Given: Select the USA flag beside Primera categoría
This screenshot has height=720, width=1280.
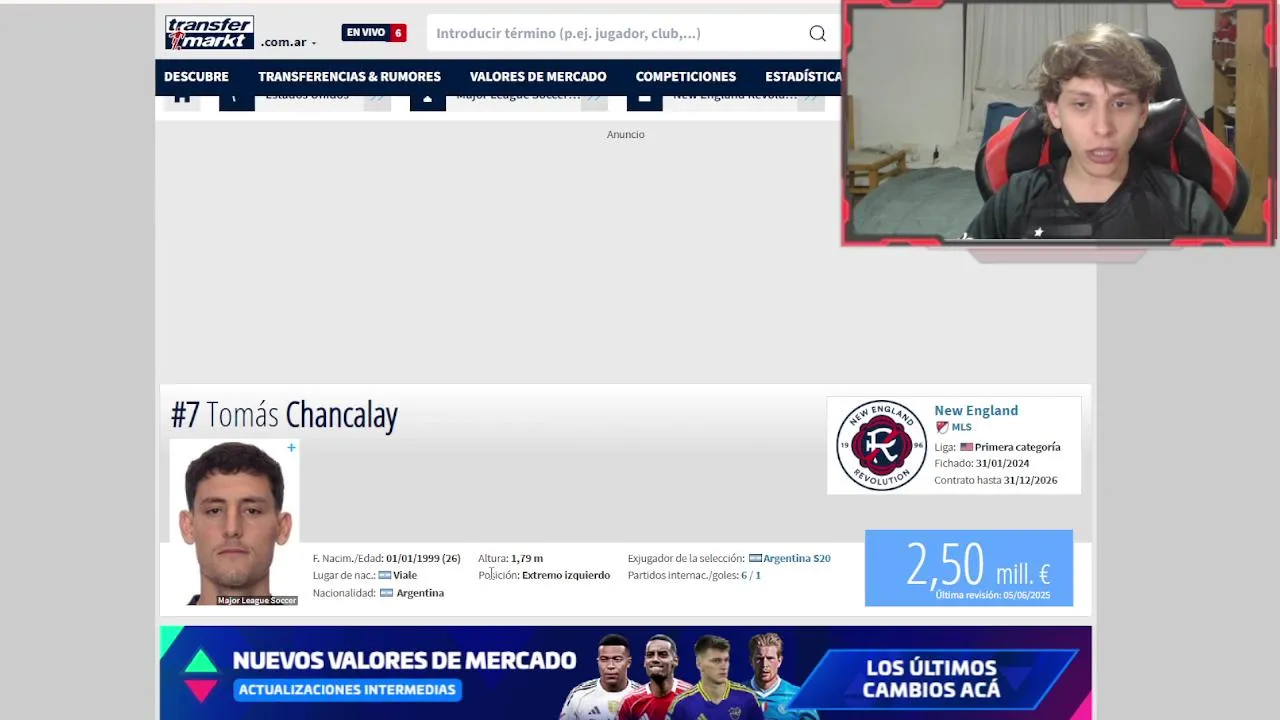Looking at the screenshot, I should coord(966,447).
